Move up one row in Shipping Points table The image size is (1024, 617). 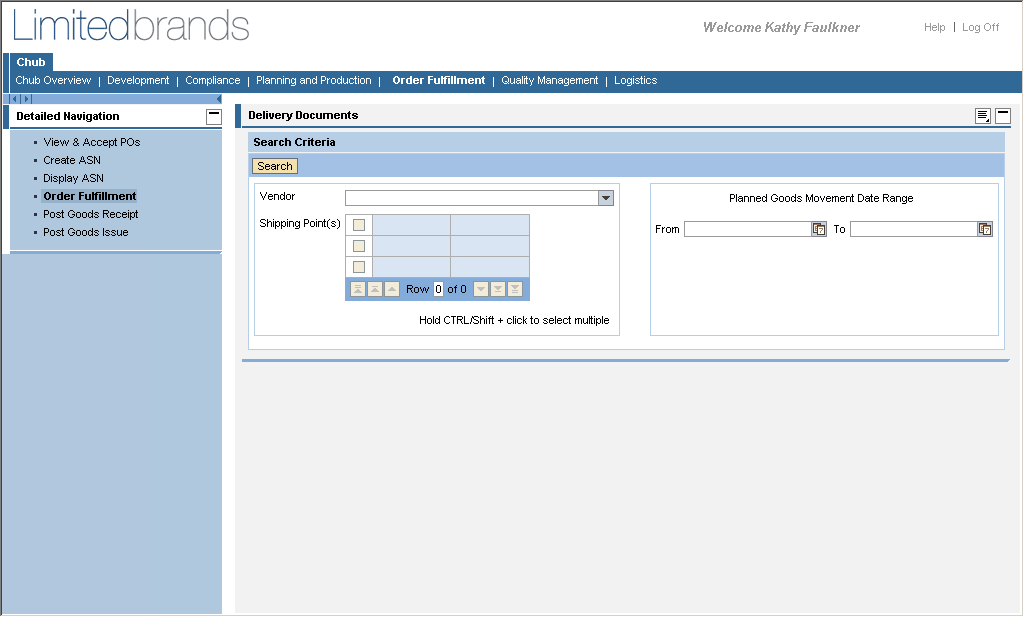point(392,289)
